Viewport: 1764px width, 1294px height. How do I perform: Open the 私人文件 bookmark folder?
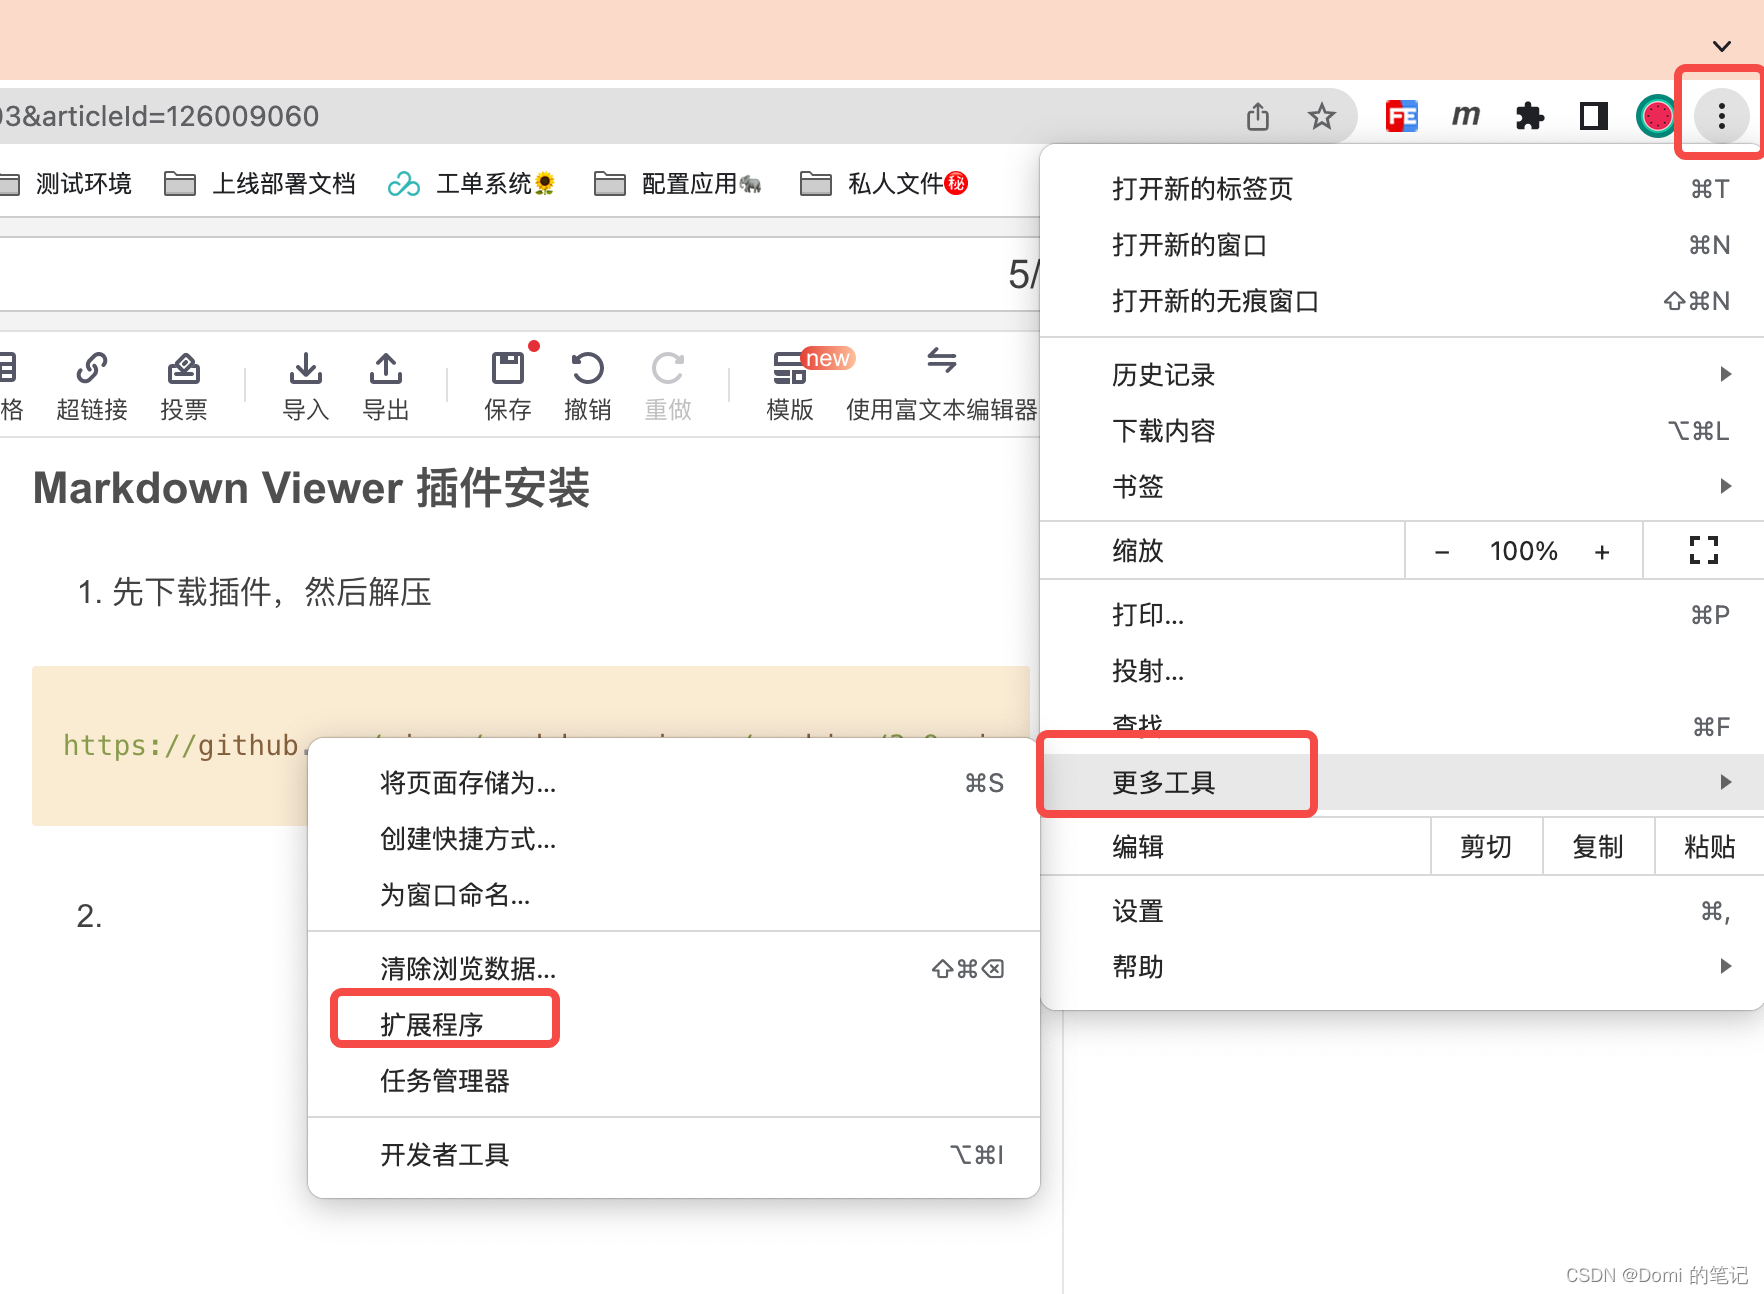coord(884,184)
